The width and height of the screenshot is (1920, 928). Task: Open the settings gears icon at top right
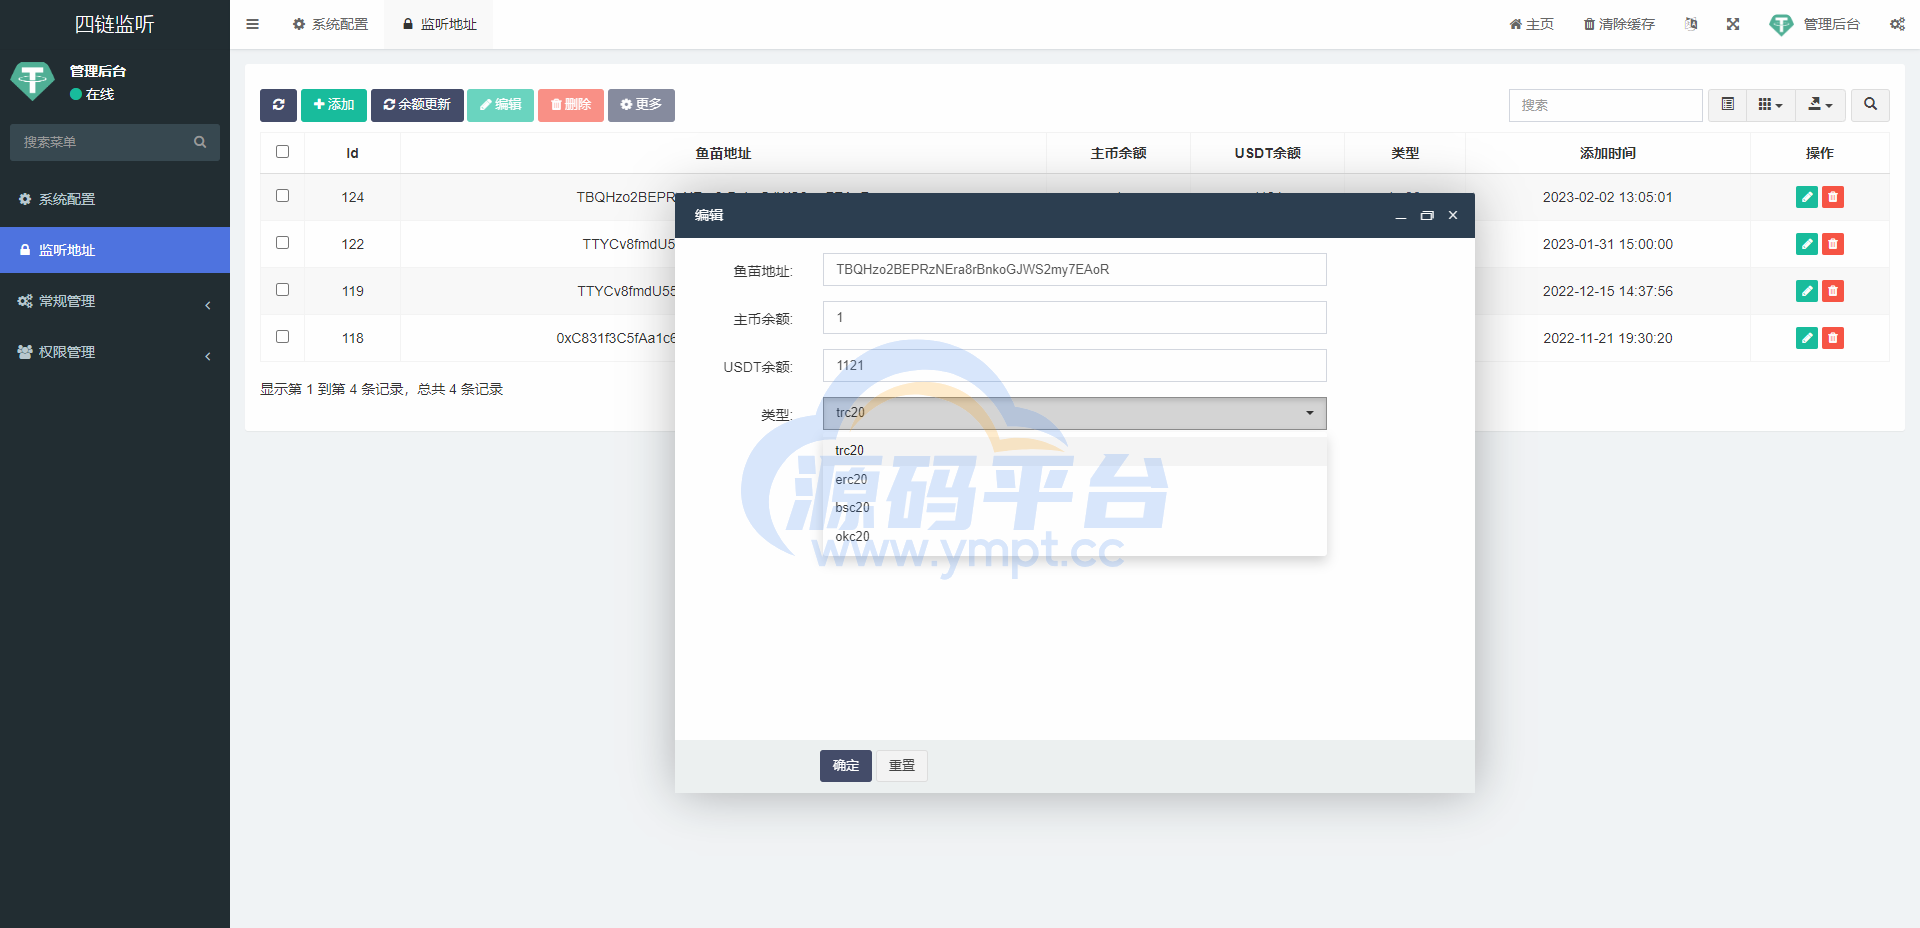[1897, 24]
